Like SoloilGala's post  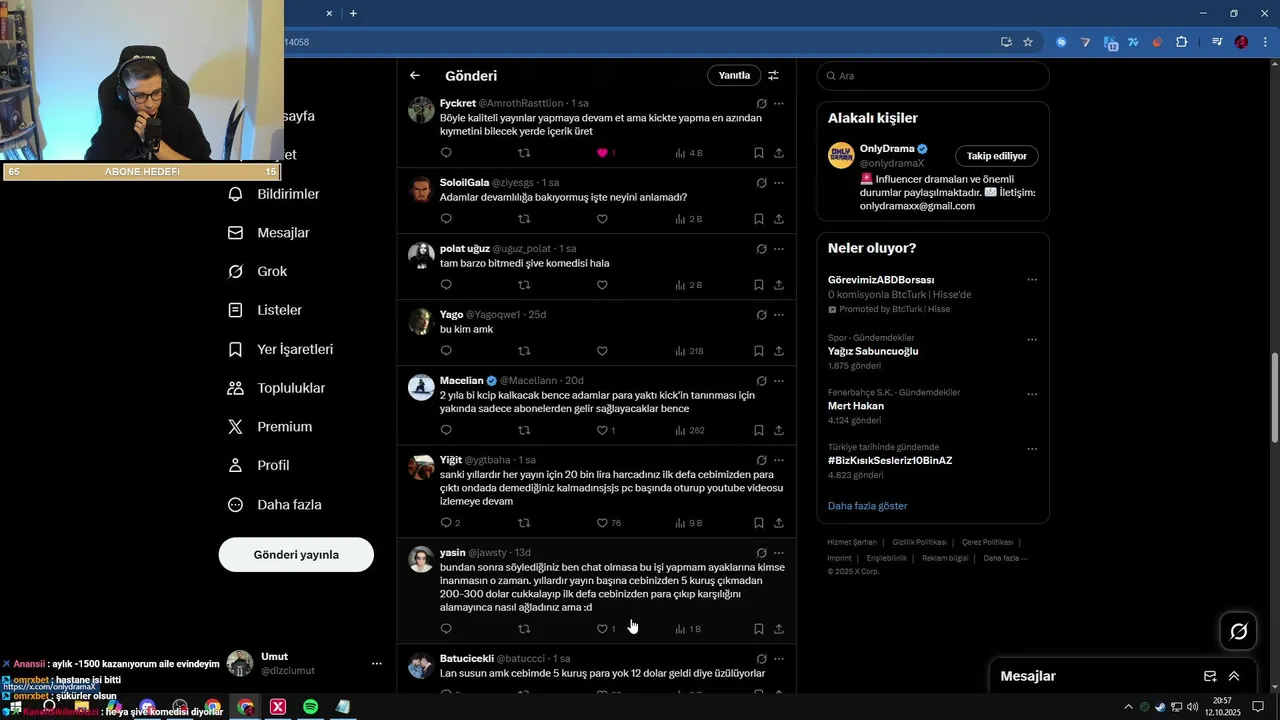click(602, 219)
